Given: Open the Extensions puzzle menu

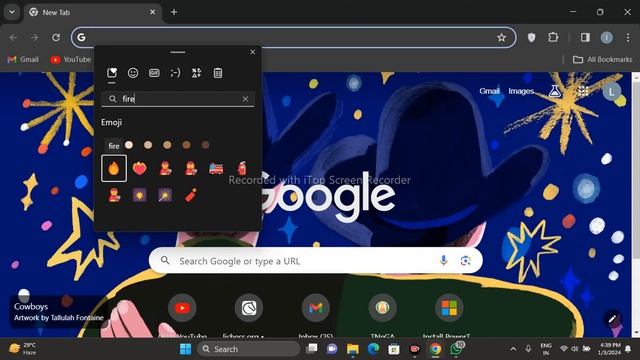Looking at the screenshot, I should pos(553,38).
